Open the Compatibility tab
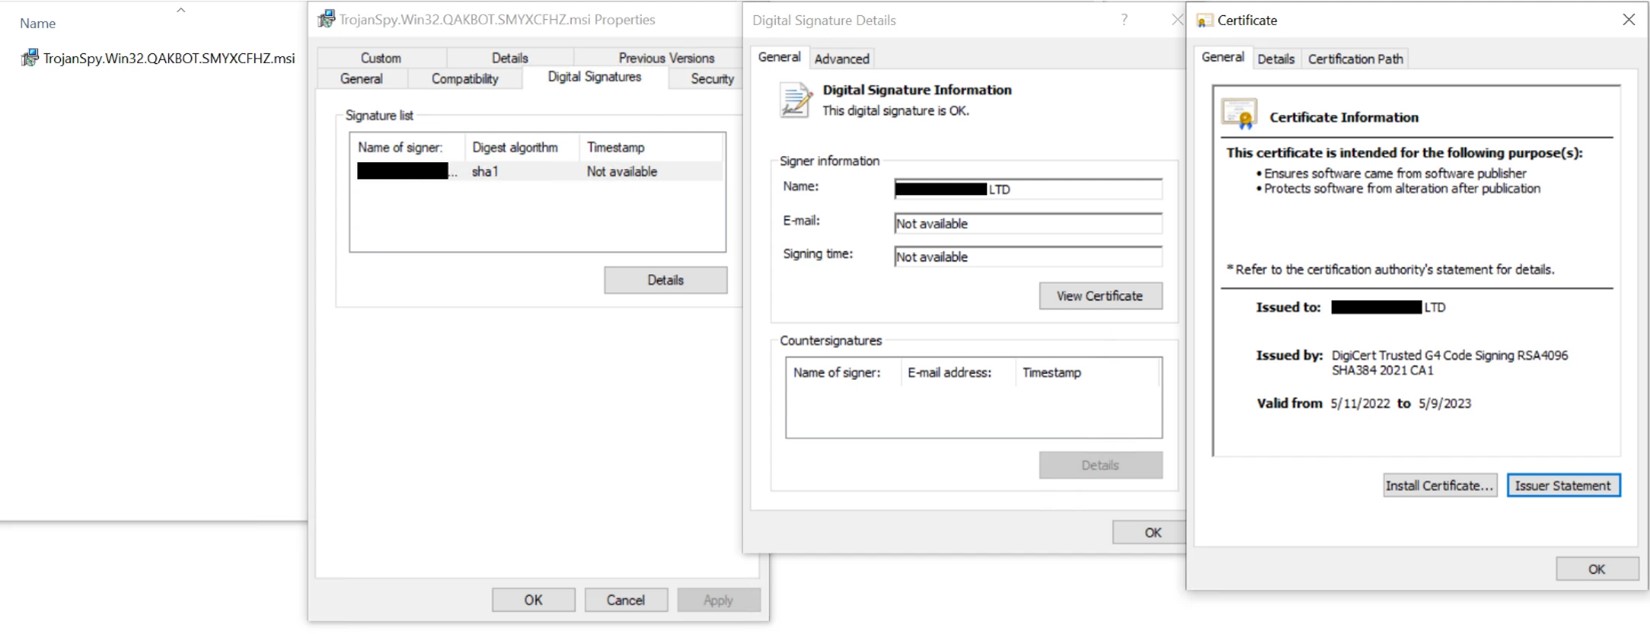Image resolution: width=1650 pixels, height=634 pixels. coord(464,79)
